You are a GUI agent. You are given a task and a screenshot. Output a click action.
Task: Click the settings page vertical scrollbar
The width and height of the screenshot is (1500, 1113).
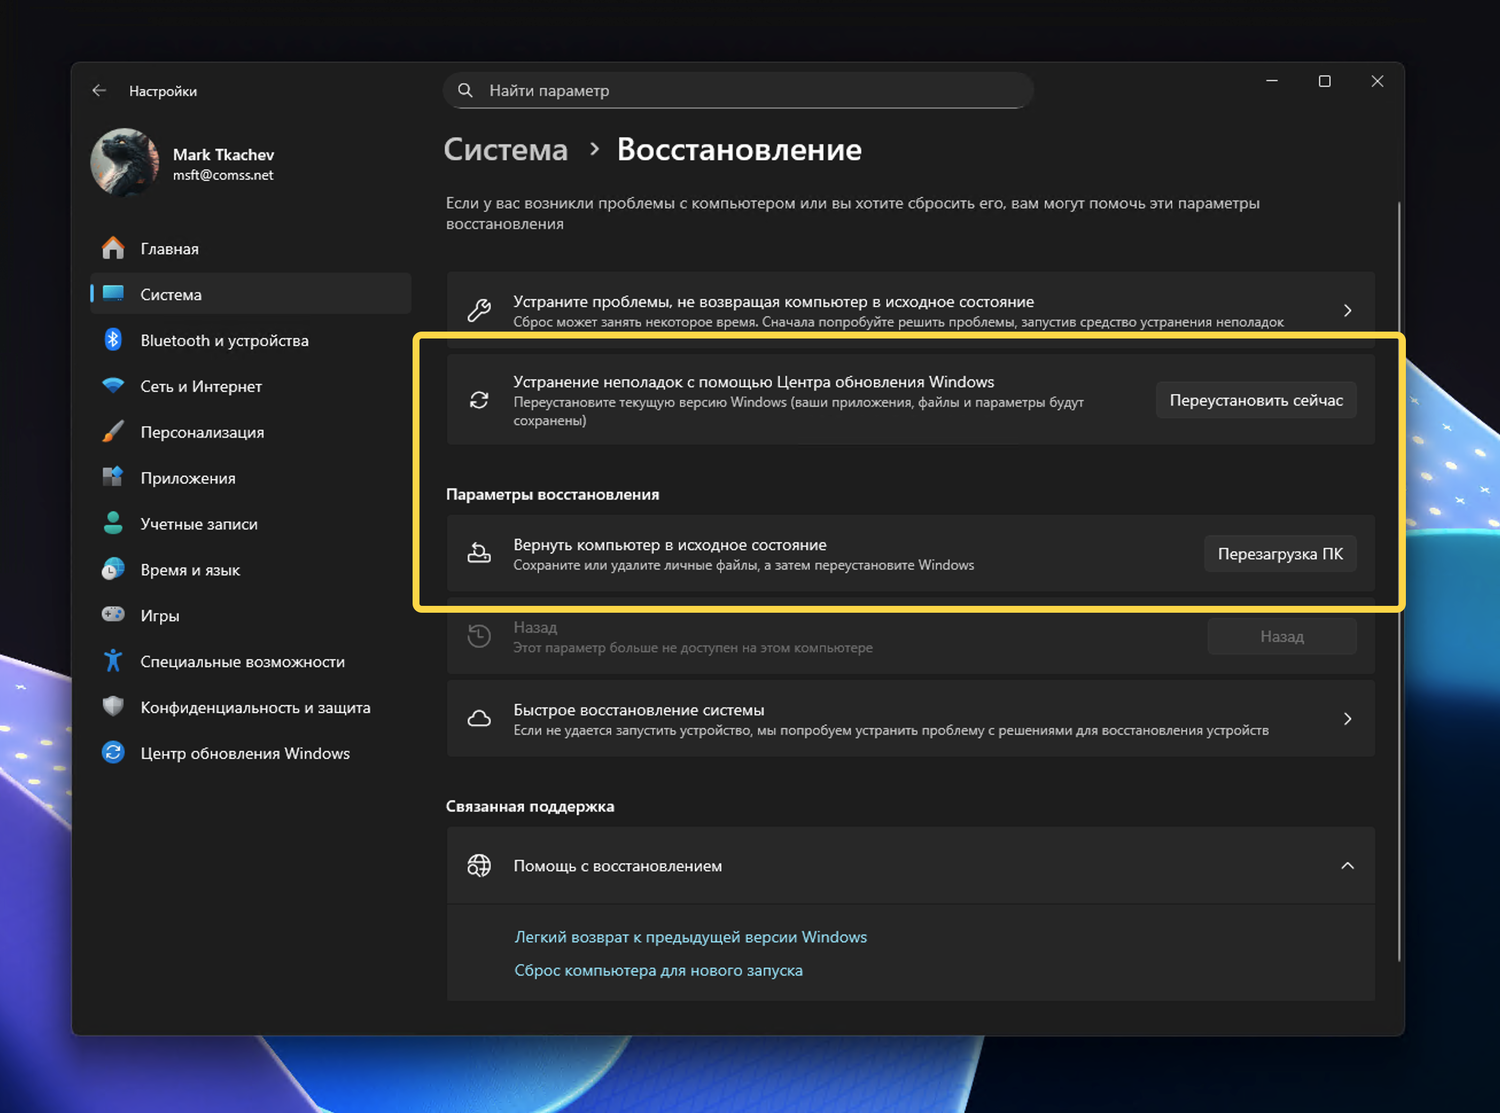point(1398,582)
